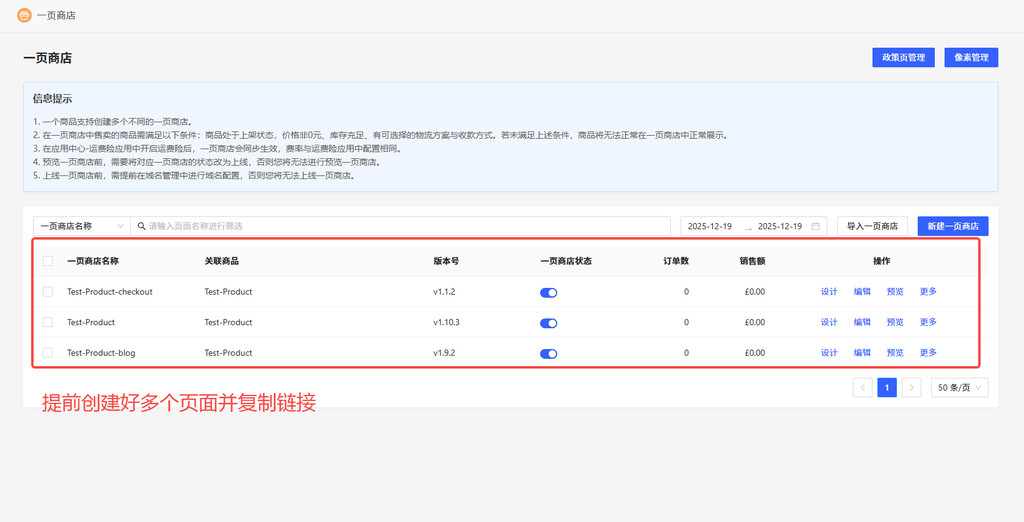Click the search magnifier icon in filter box
The image size is (1024, 522).
[x=140, y=226]
